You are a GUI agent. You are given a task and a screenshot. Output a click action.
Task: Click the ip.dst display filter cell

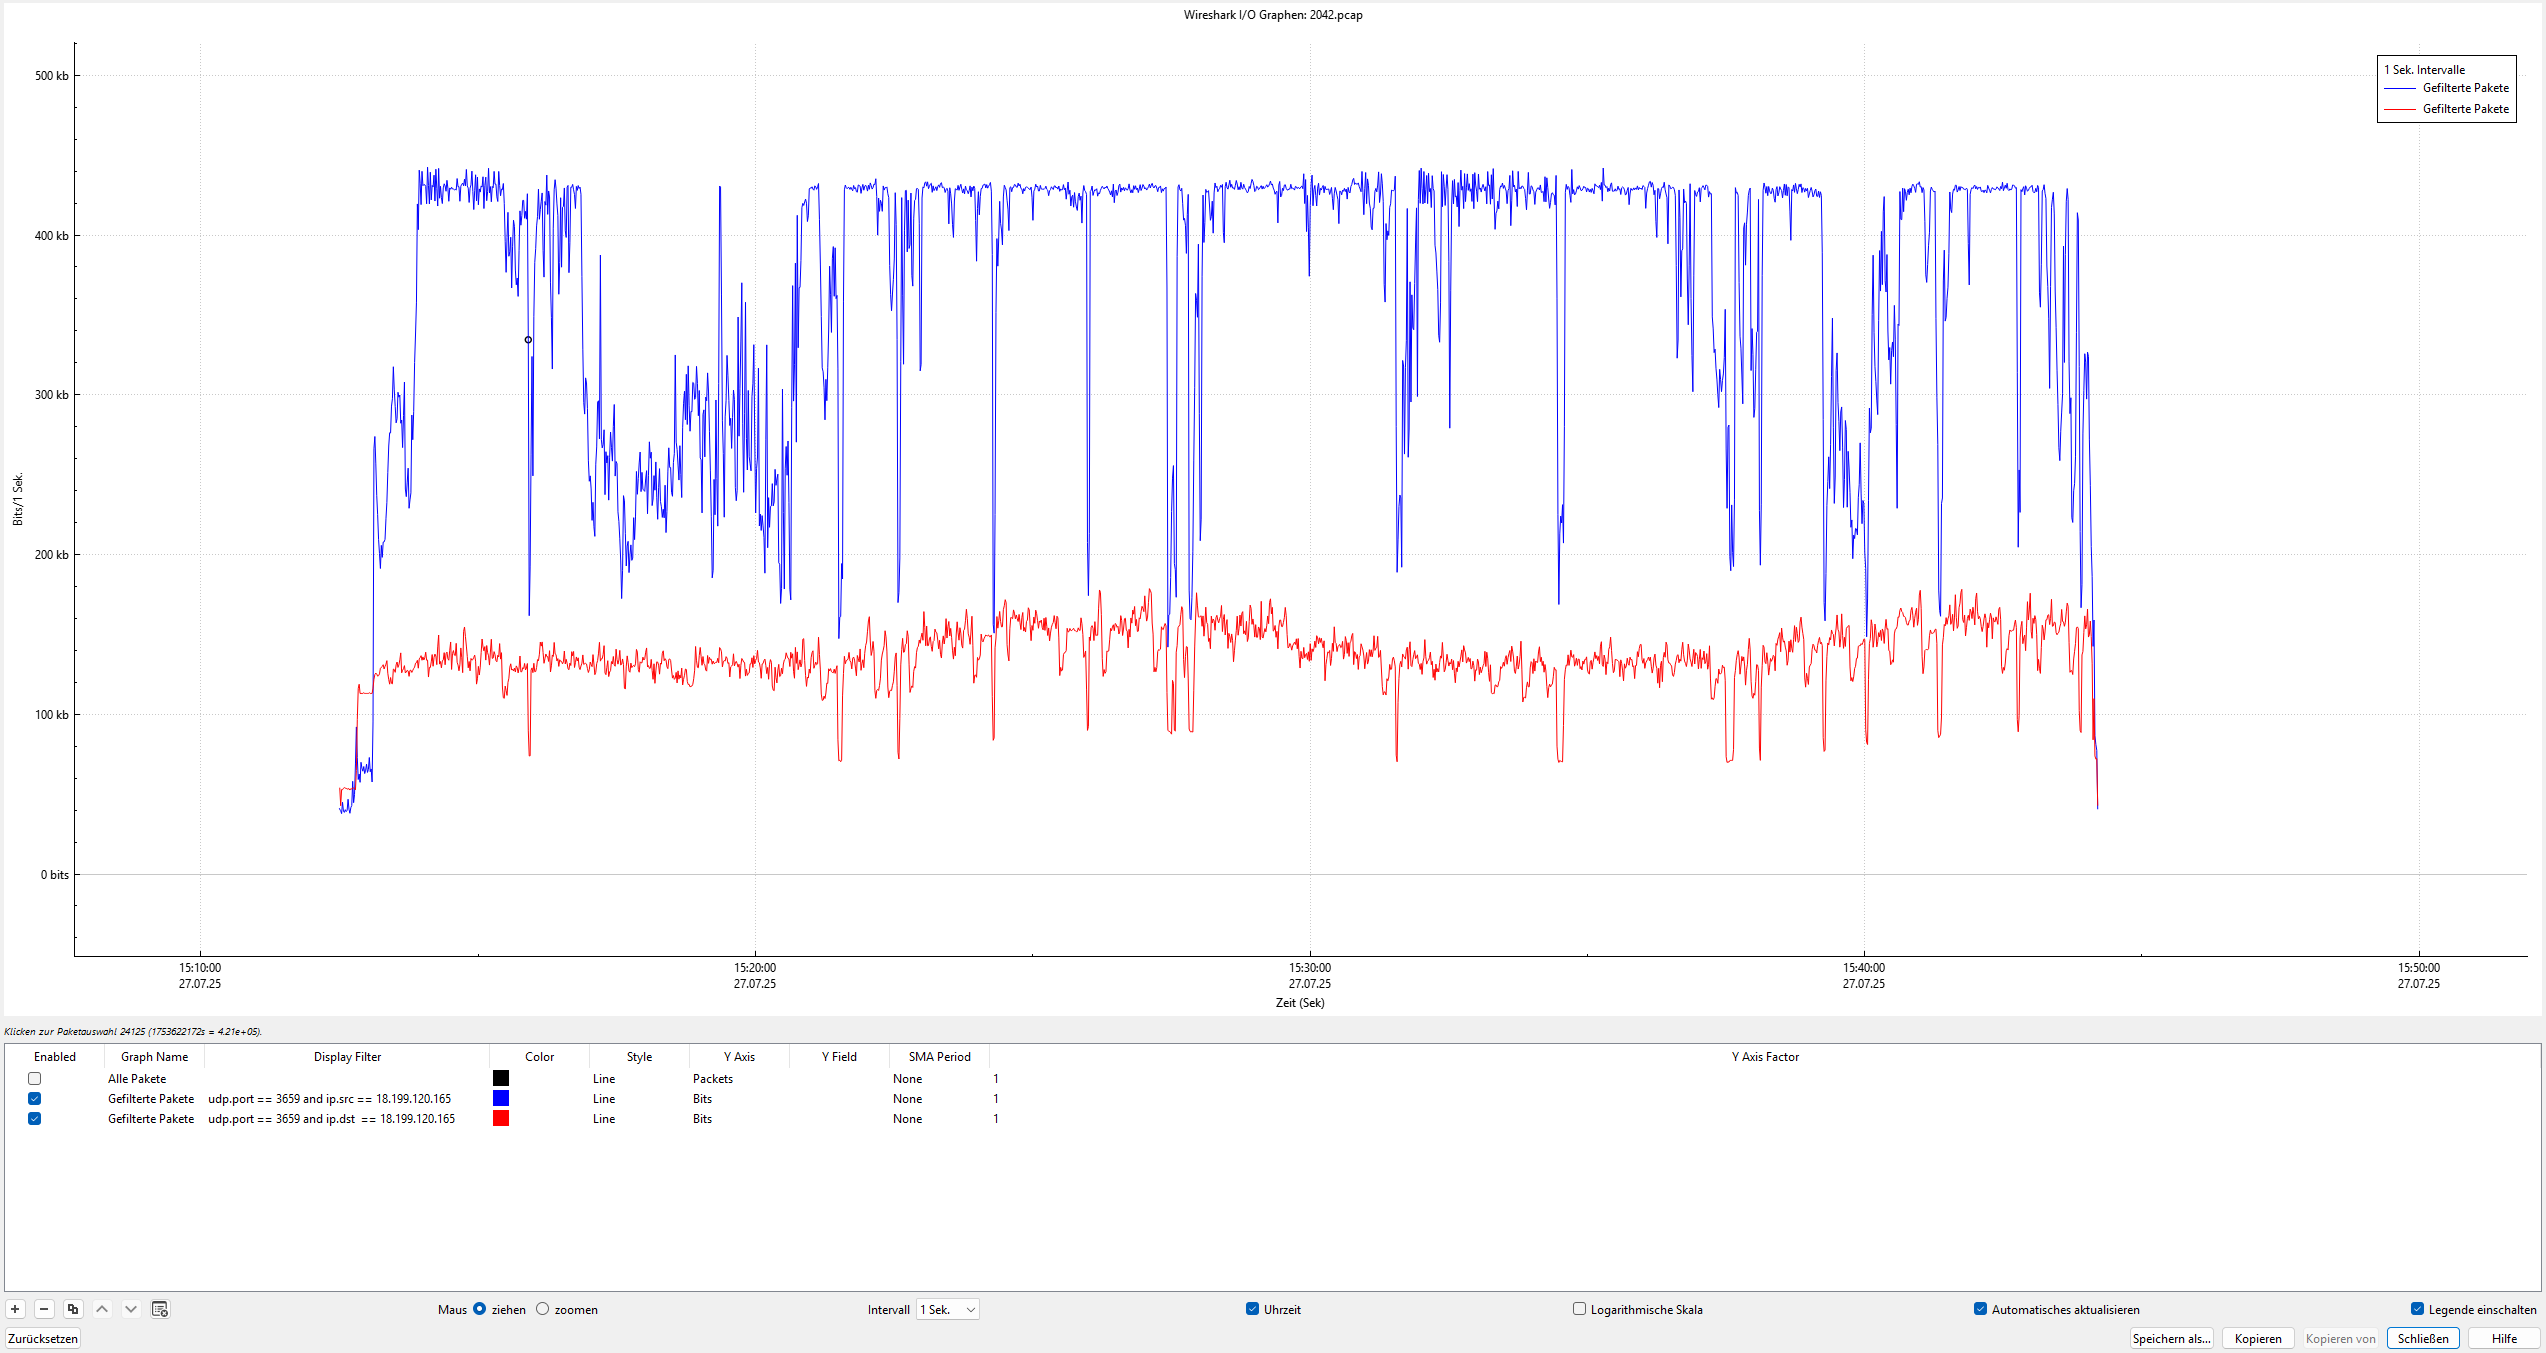(x=332, y=1119)
